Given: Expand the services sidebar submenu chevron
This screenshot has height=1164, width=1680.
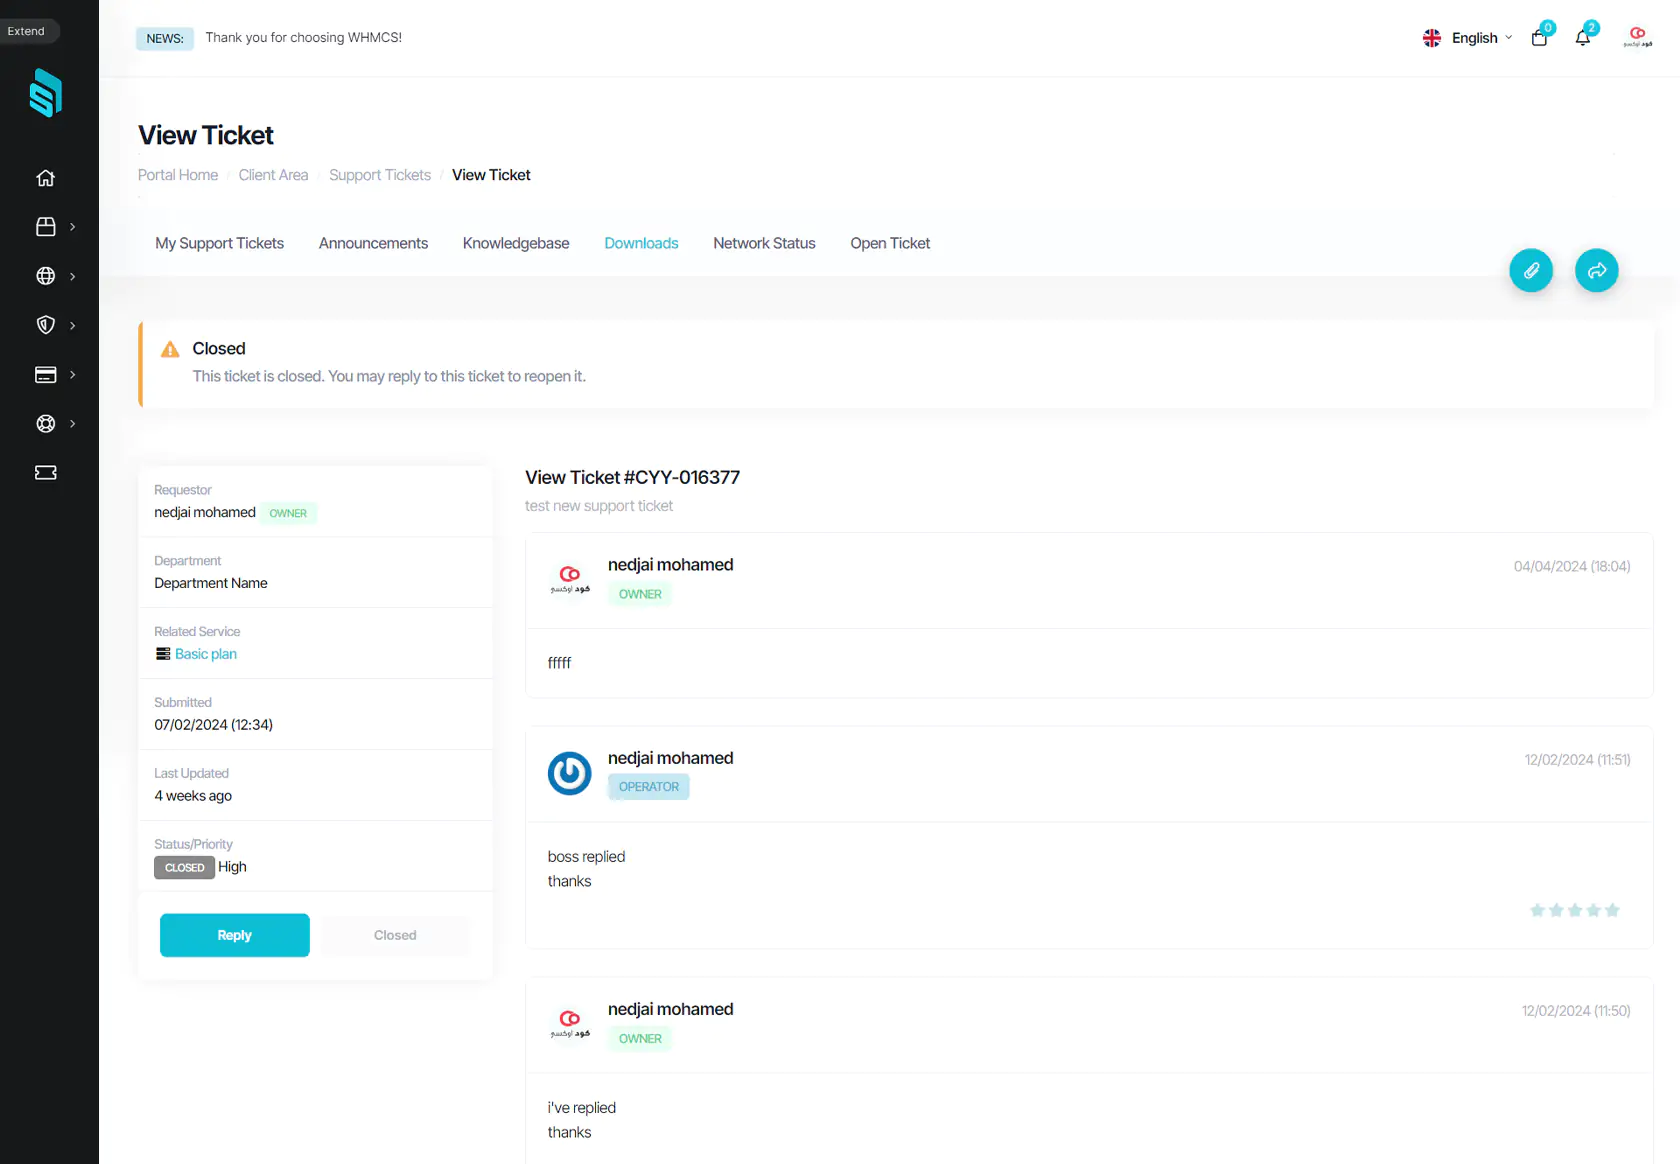Looking at the screenshot, I should pos(73,227).
